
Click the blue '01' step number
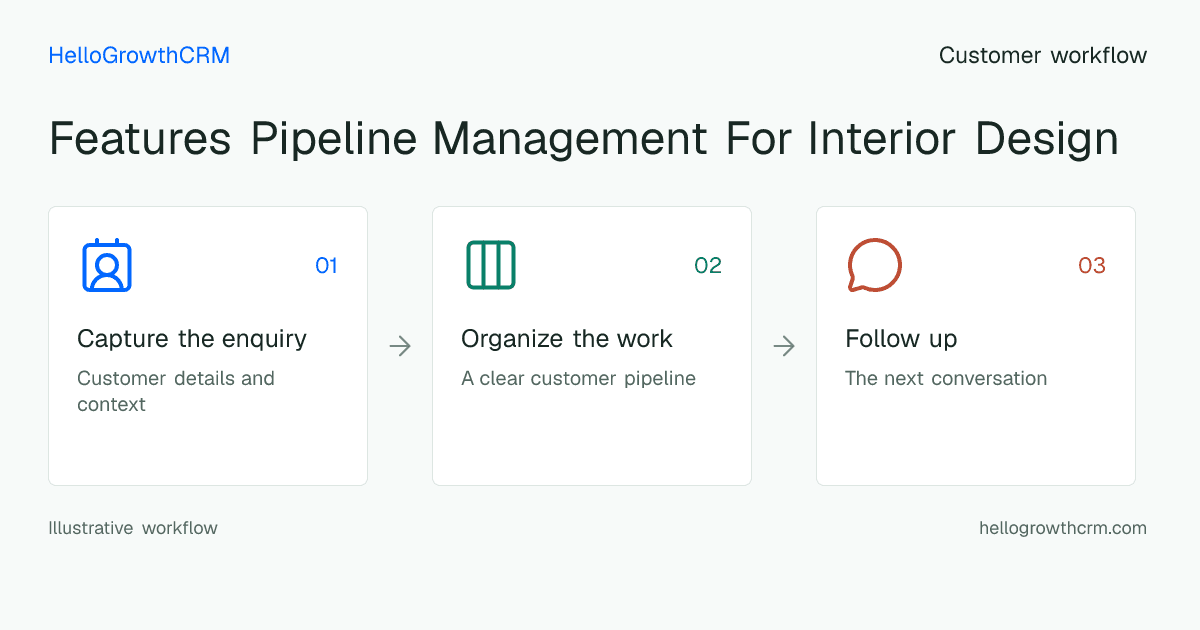click(326, 265)
